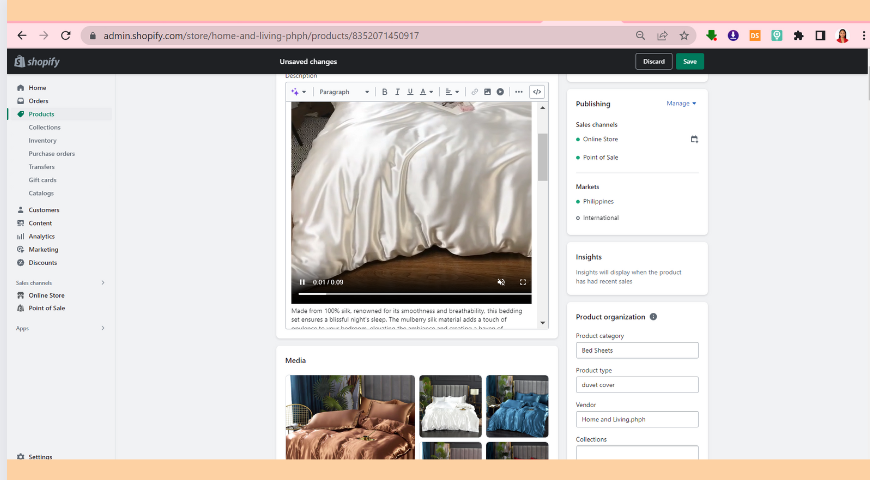Open Inventory under Products

pyautogui.click(x=42, y=141)
